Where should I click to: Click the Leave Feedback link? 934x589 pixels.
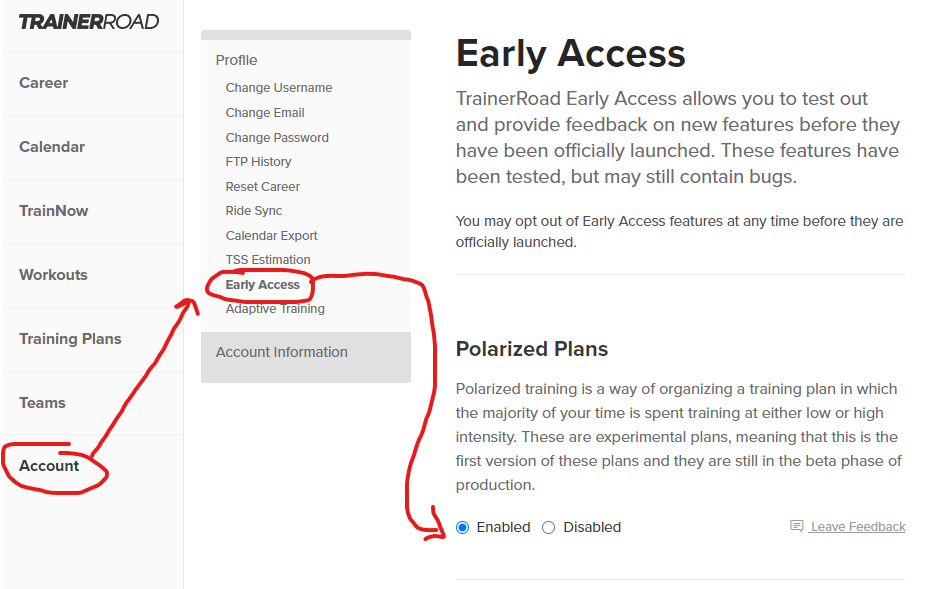click(858, 527)
